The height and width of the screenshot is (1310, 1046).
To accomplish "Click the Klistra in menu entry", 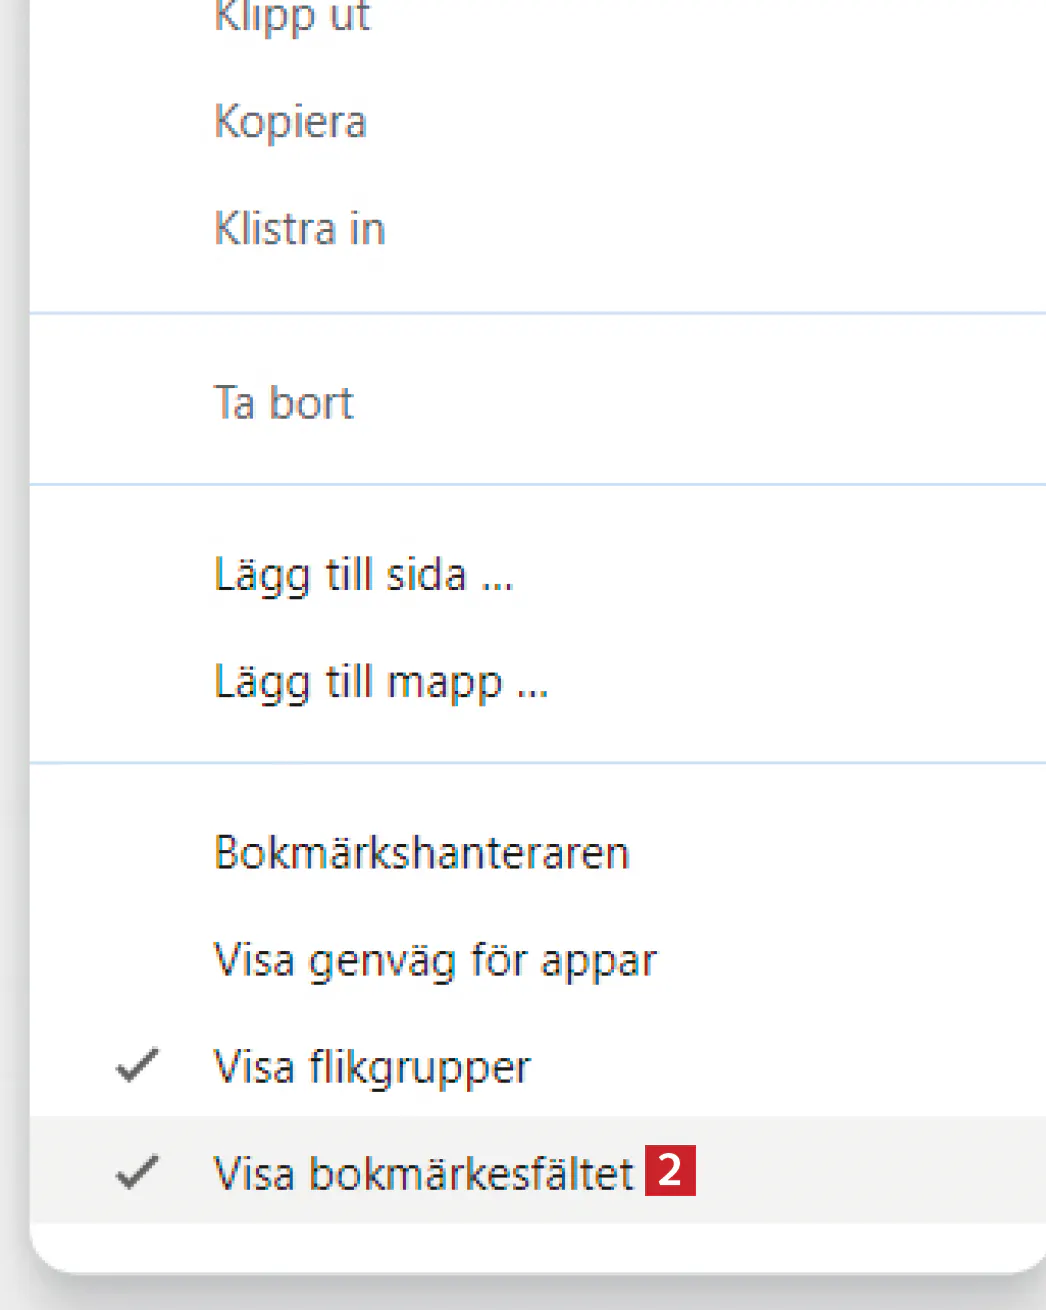I will tap(299, 229).
